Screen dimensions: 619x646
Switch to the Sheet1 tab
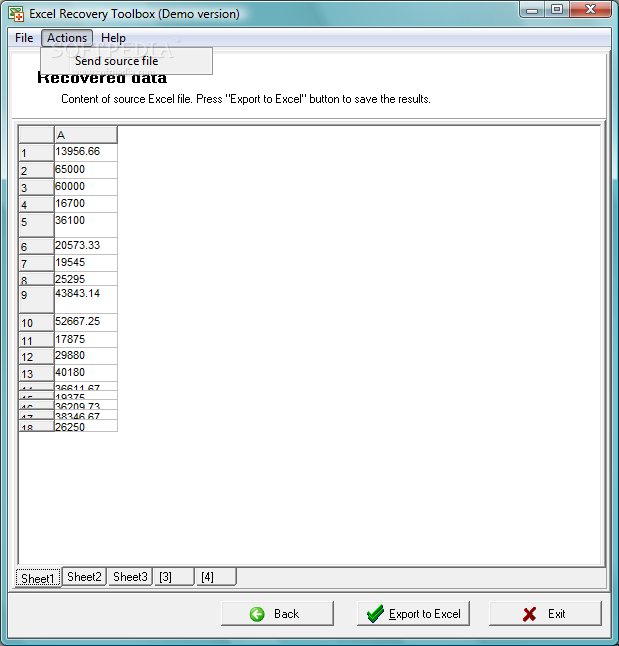coord(38,578)
